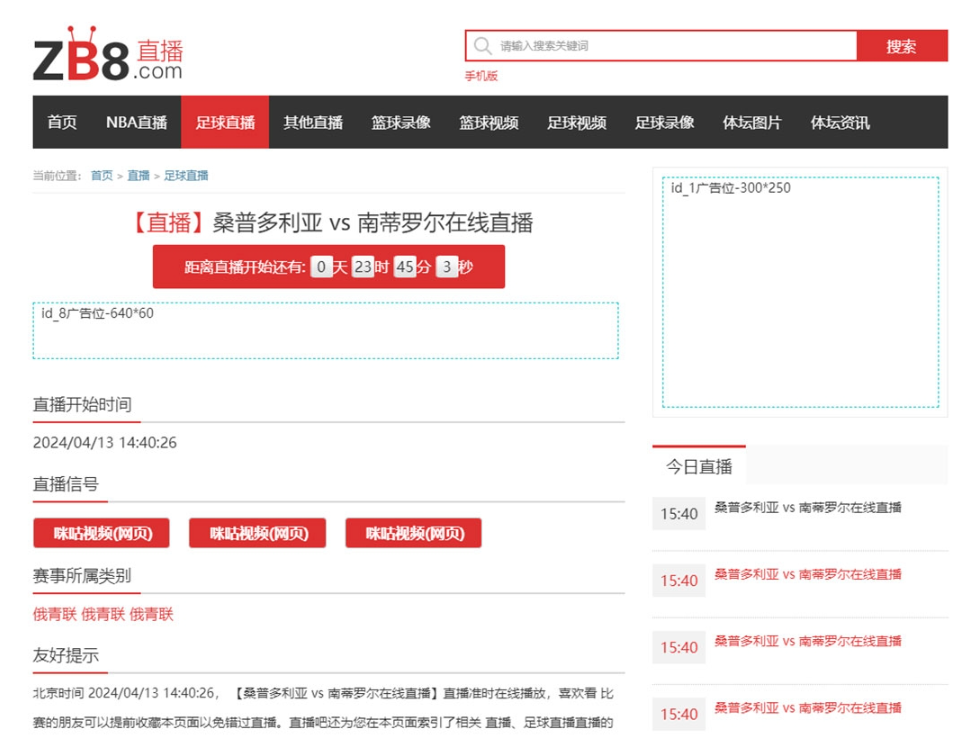
Task: Open the first 俄青联 category link
Action: point(54,614)
